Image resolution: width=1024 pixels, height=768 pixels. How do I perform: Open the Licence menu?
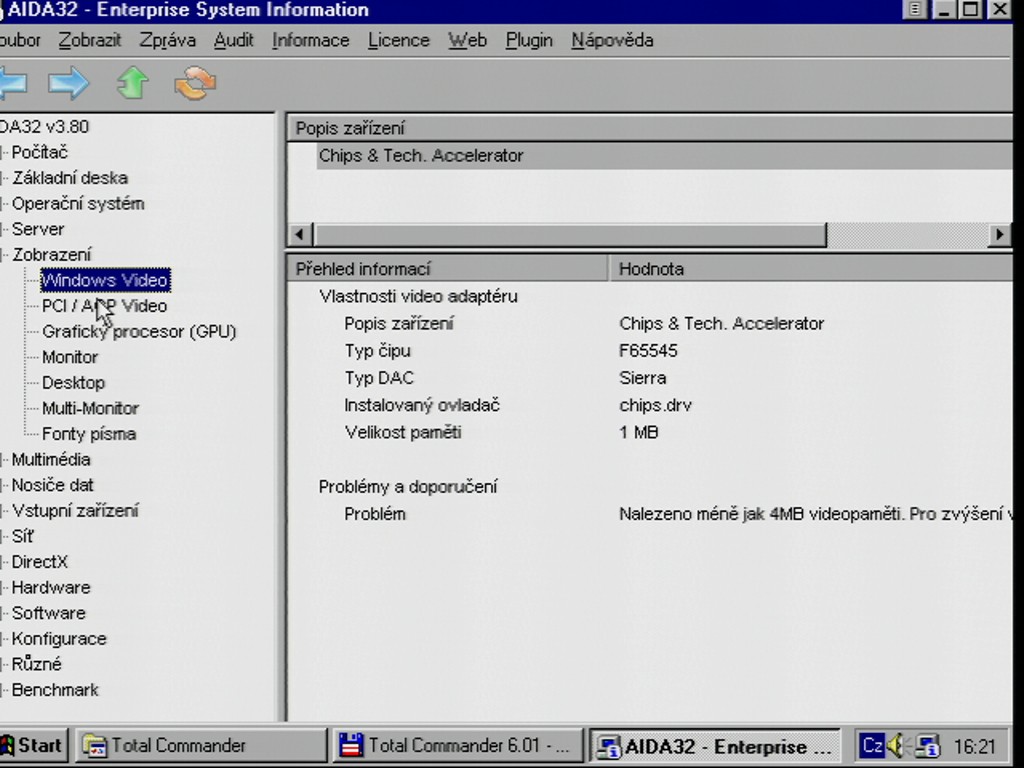click(399, 40)
